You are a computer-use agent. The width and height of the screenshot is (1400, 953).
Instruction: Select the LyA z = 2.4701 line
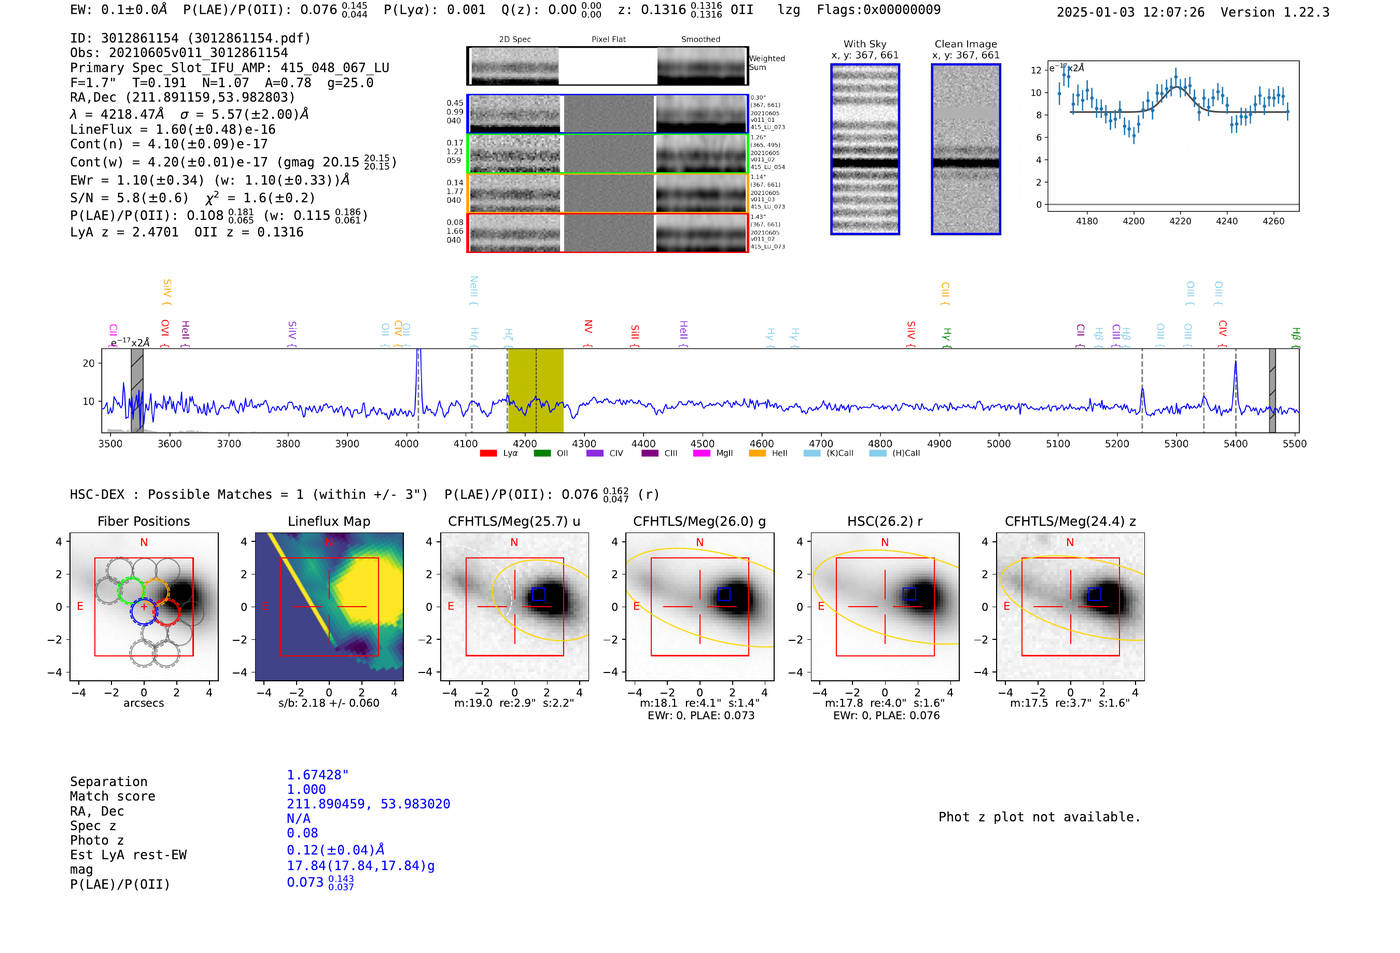pos(124,232)
